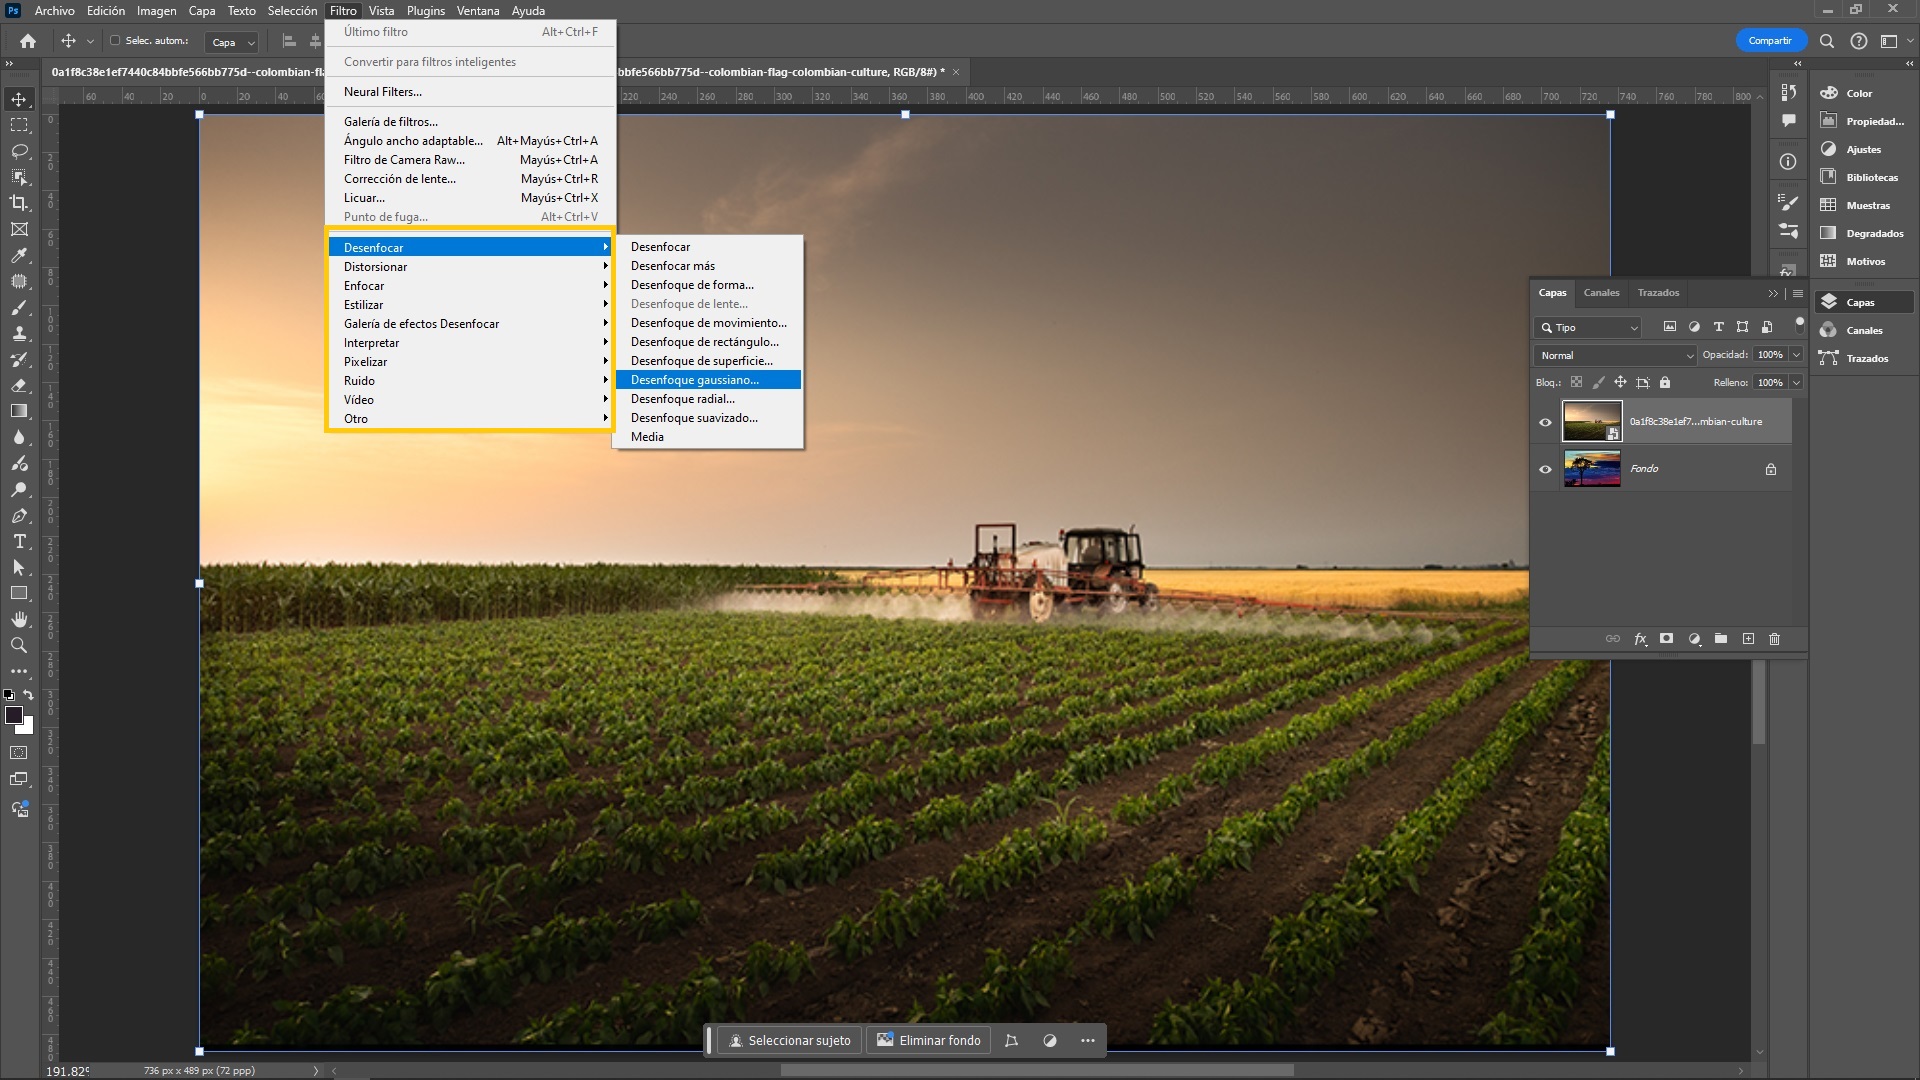
Task: Toggle lock transparent pixels icon
Action: click(1577, 383)
